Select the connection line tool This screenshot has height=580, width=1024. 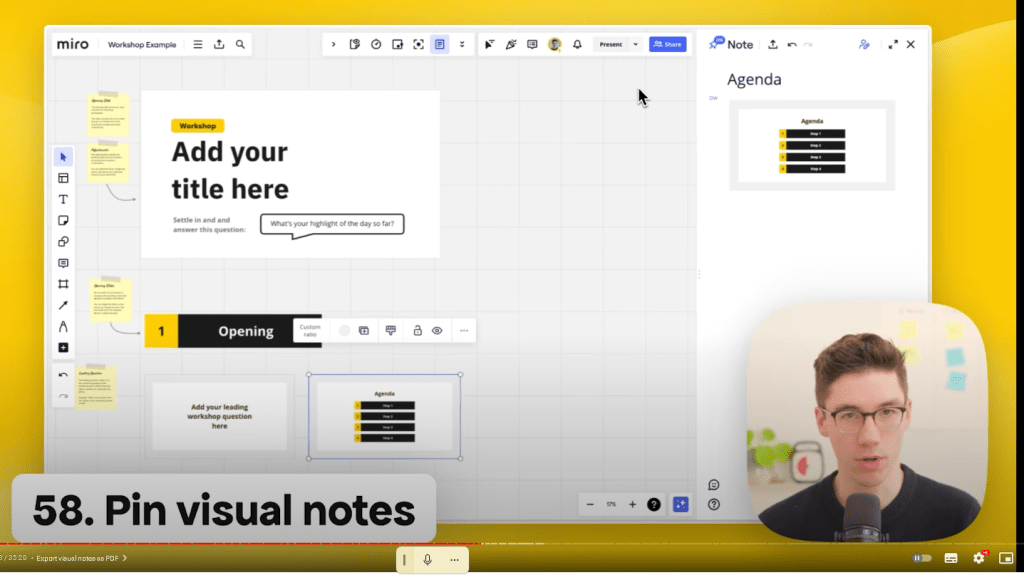click(63, 305)
